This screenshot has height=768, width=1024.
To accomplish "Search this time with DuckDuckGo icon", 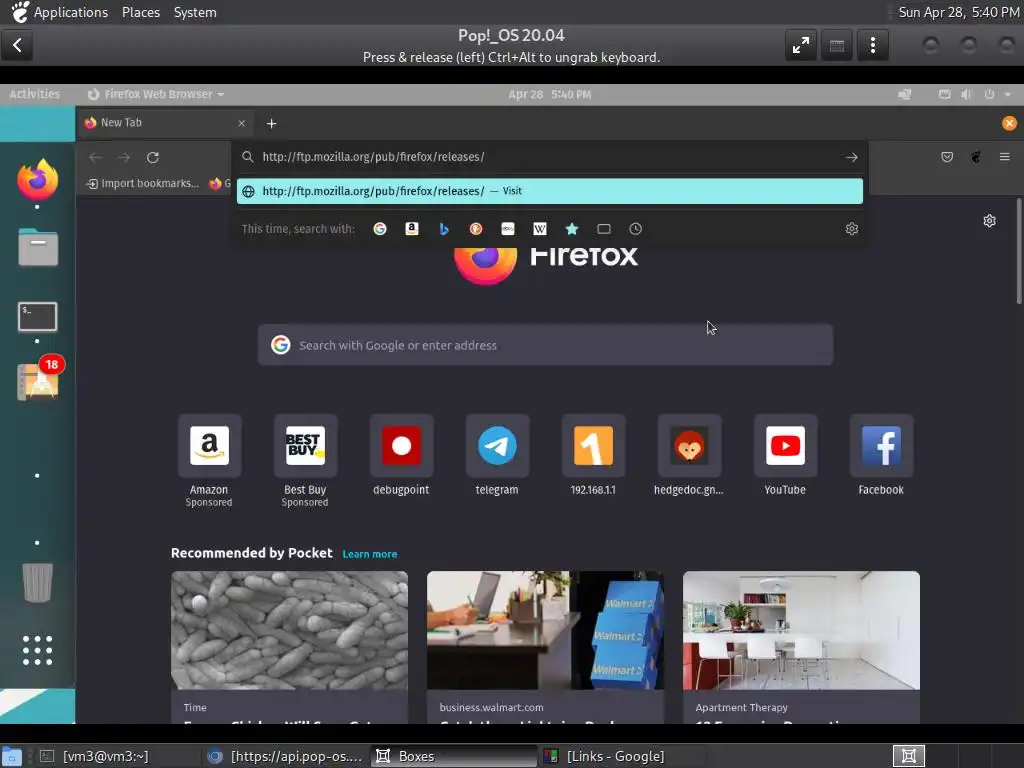I will [475, 229].
